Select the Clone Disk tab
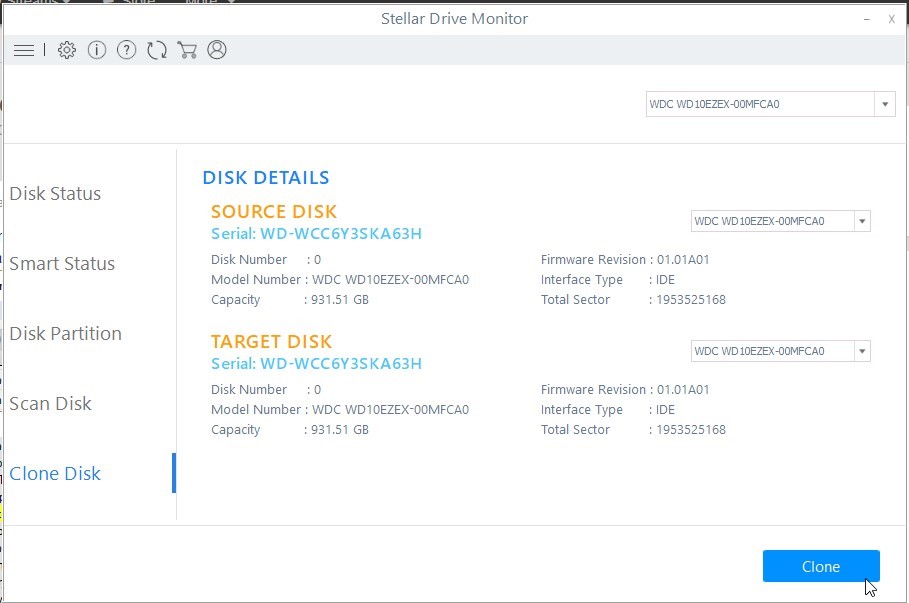The width and height of the screenshot is (909, 603). [55, 474]
